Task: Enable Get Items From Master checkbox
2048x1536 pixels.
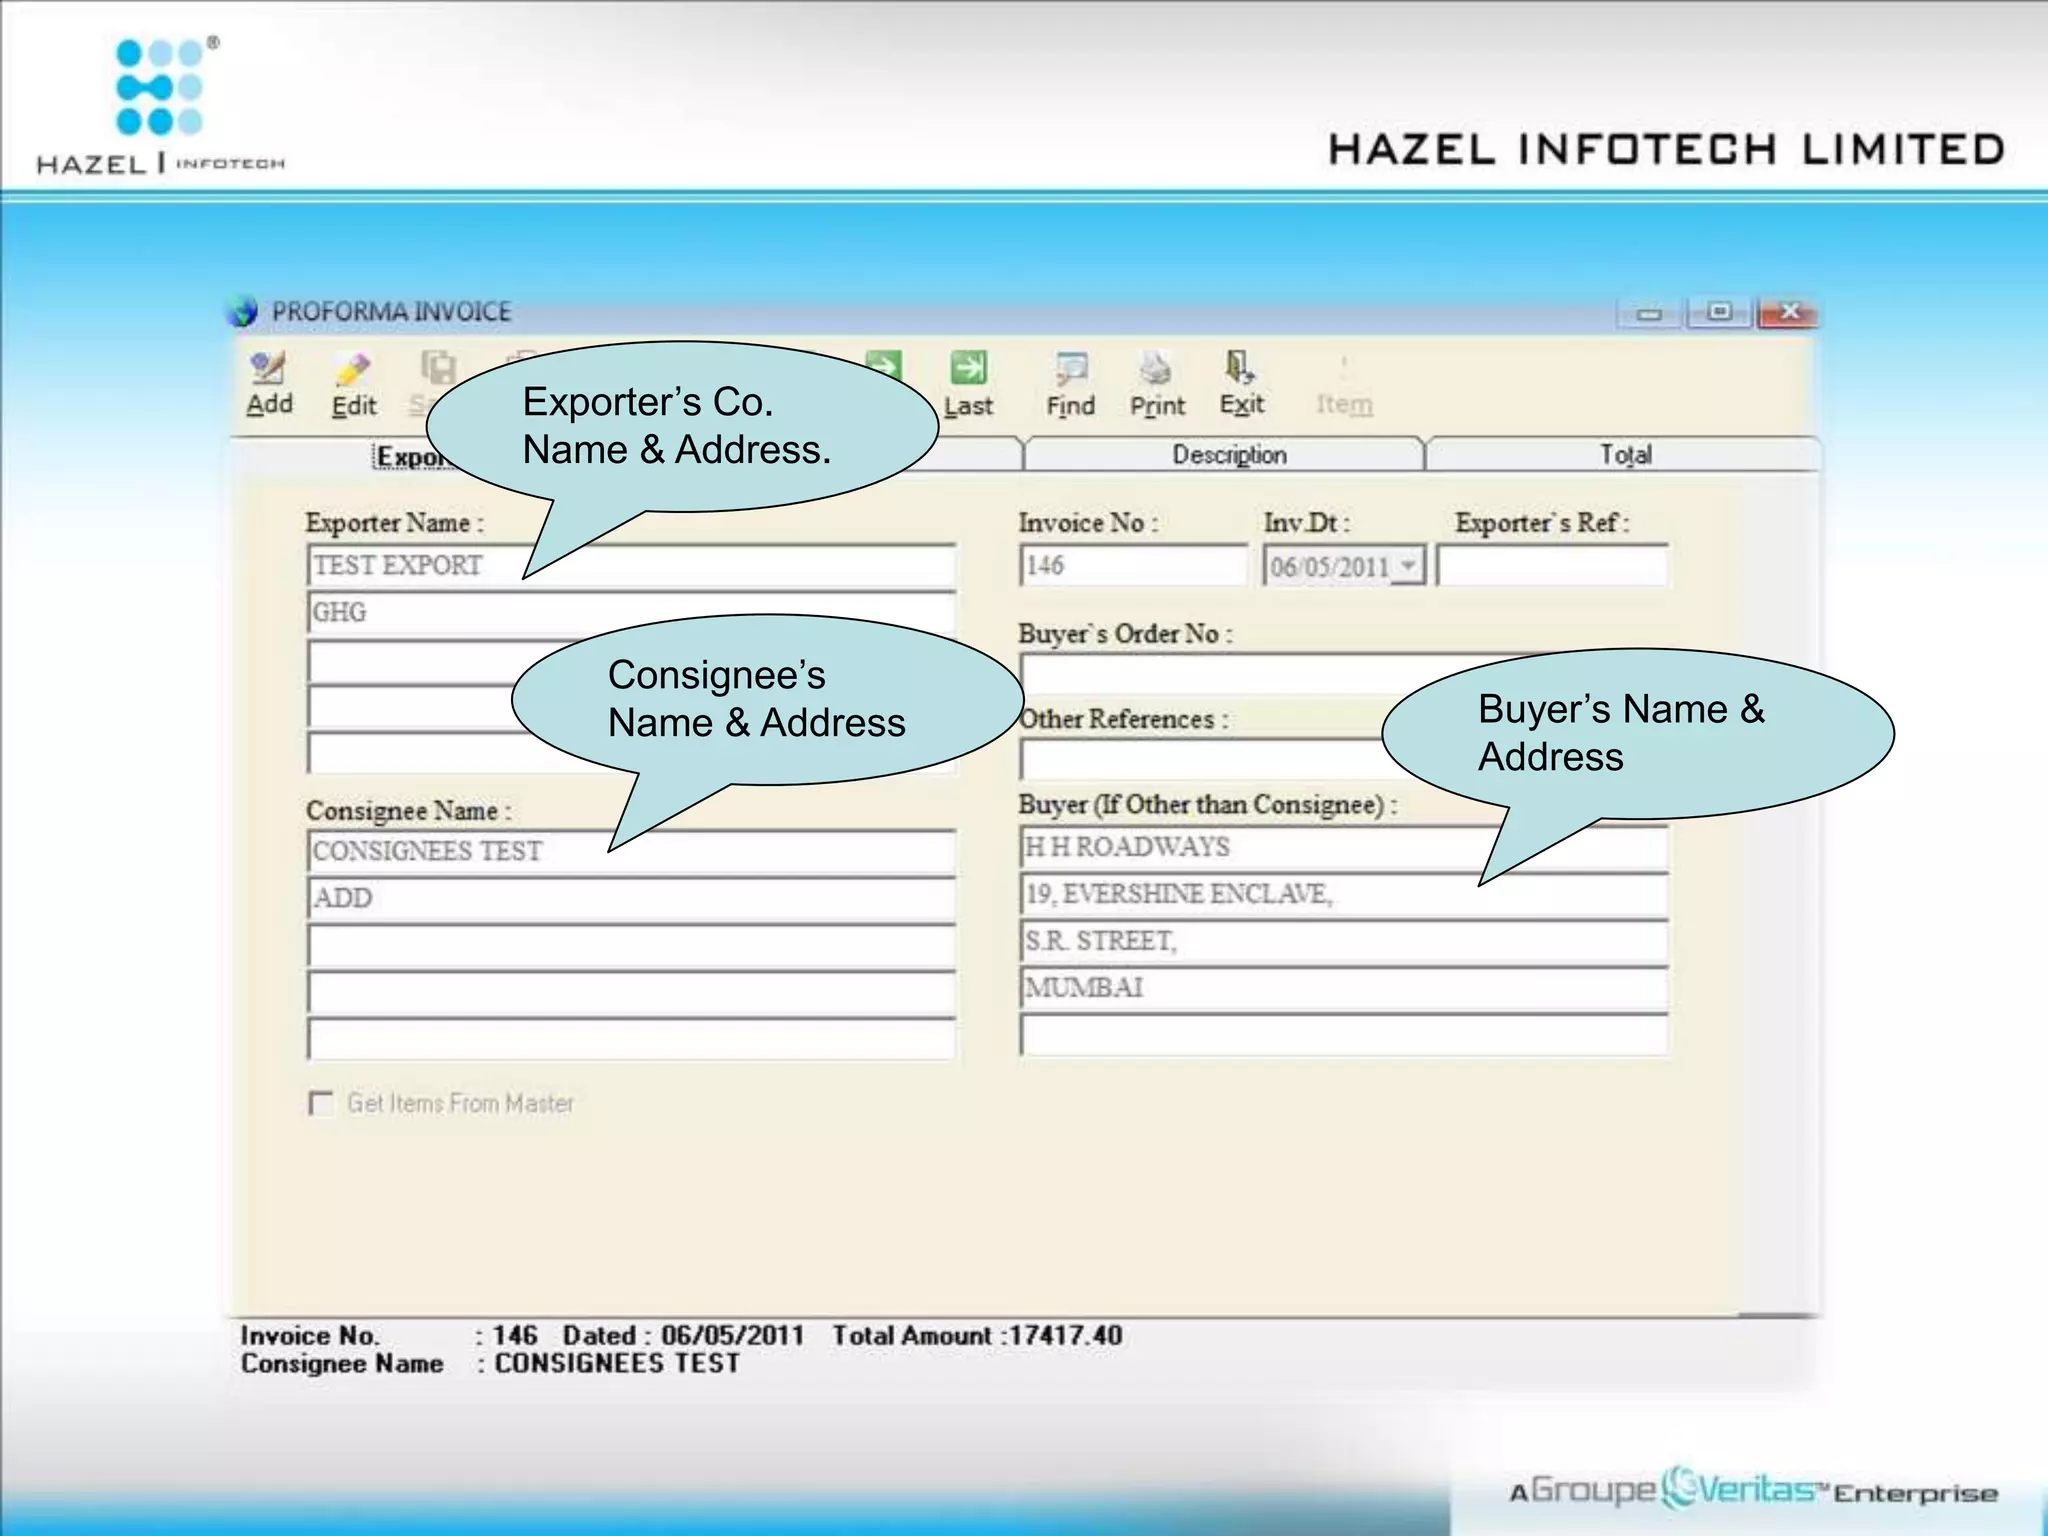Action: [x=321, y=1104]
